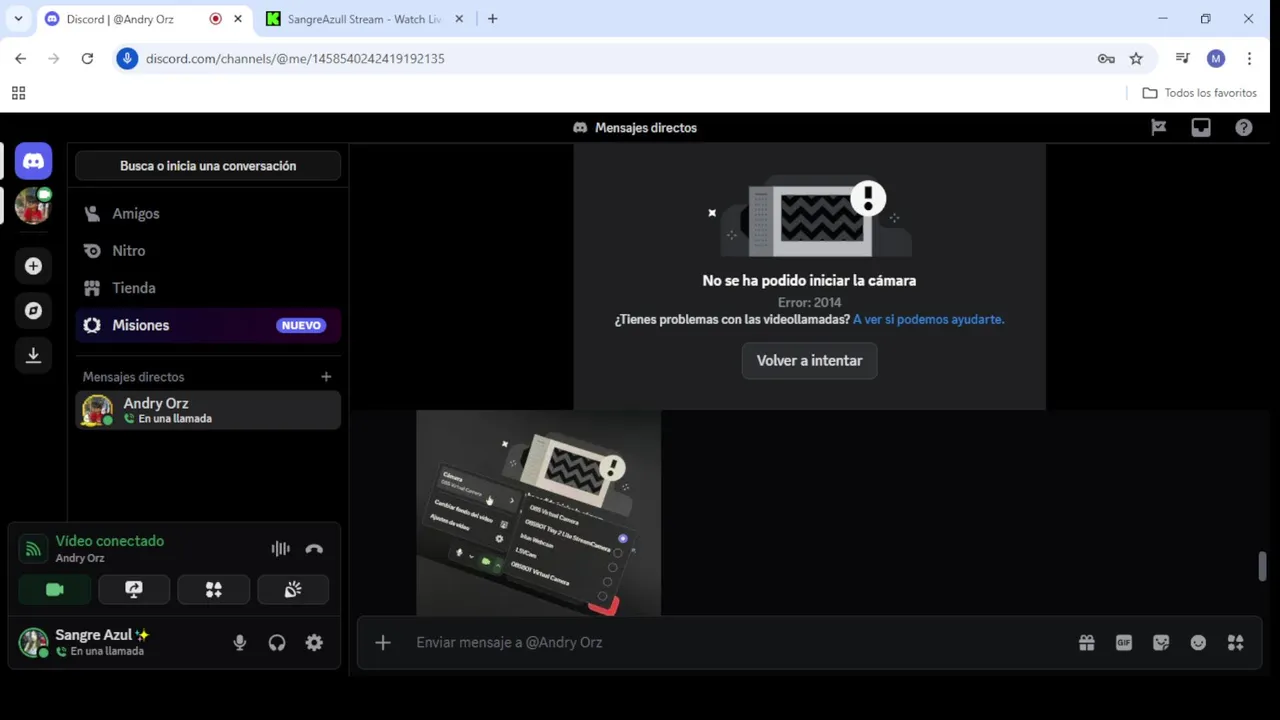The width and height of the screenshot is (1280, 720).
Task: Attach file with plus button
Action: (383, 643)
